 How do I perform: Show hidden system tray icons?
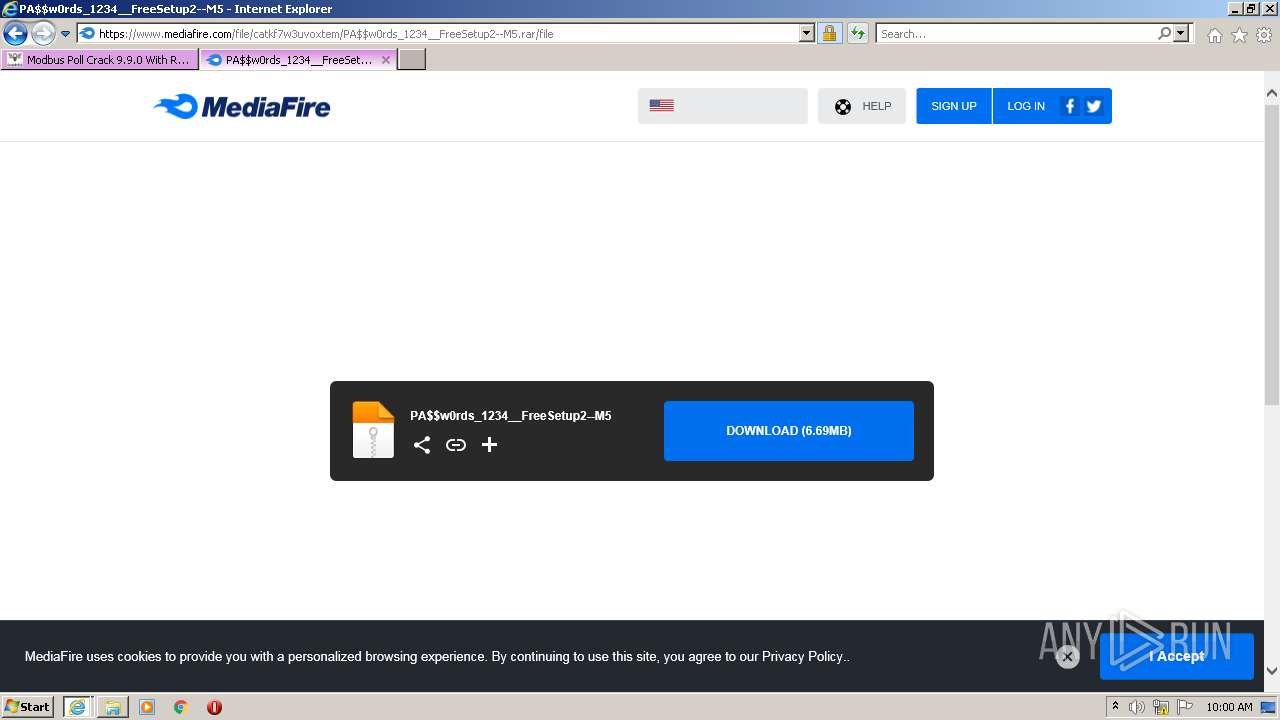[x=1115, y=707]
